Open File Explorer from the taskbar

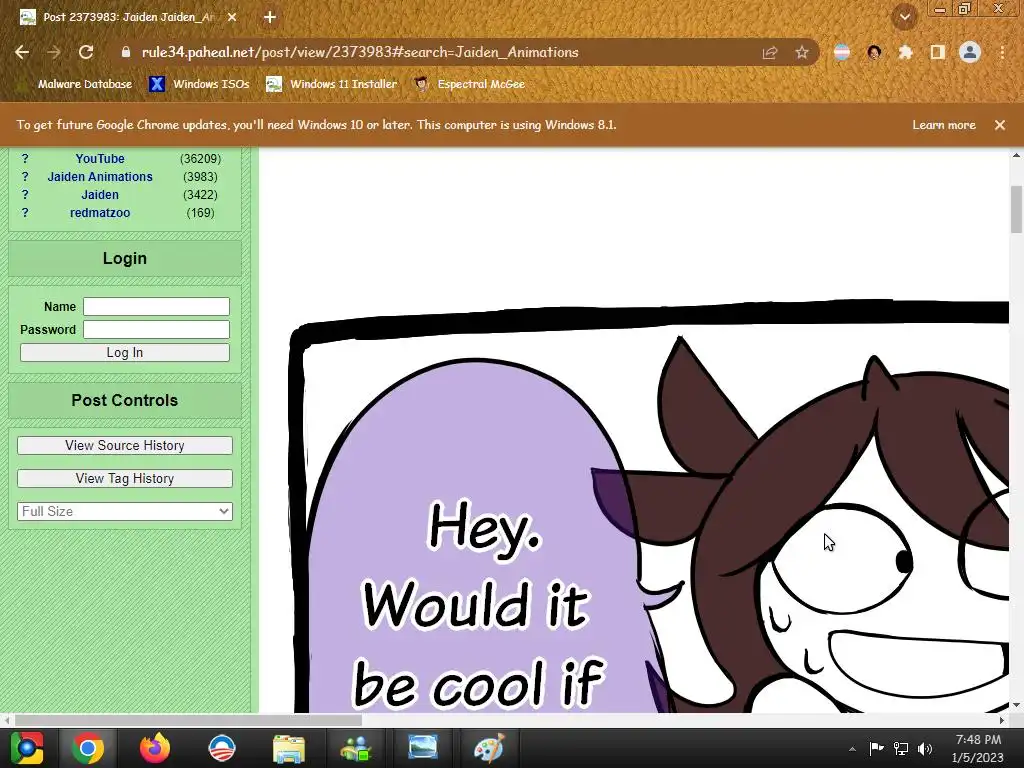click(x=289, y=748)
